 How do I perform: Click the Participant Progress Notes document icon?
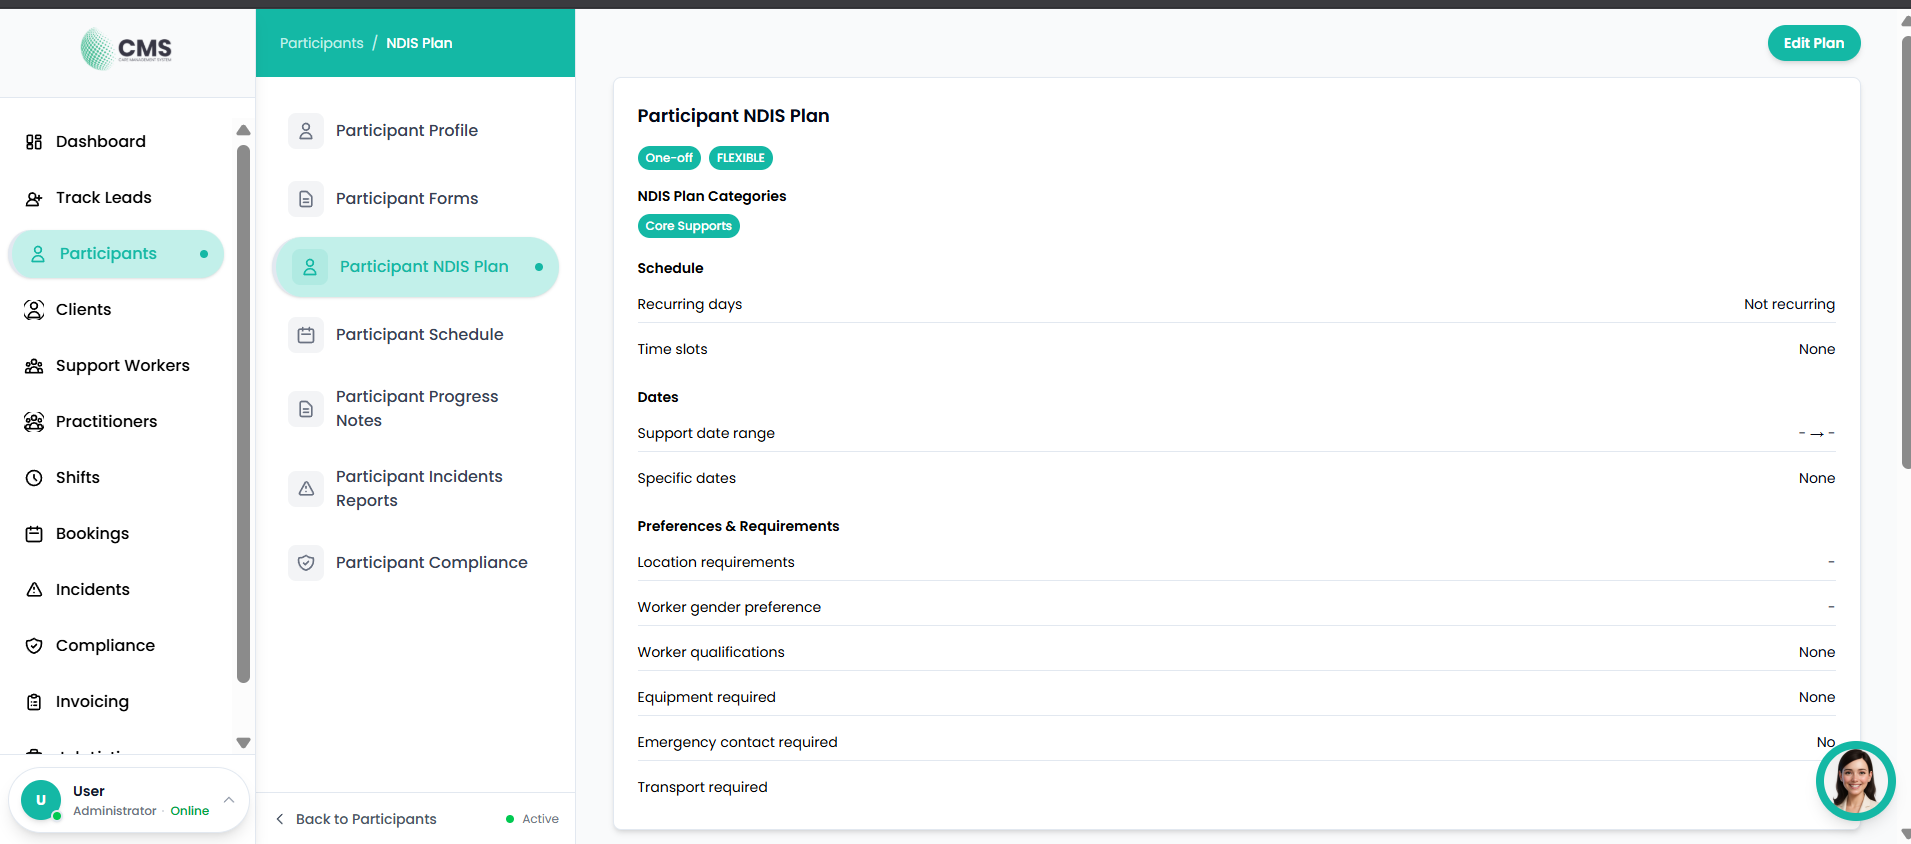tap(306, 409)
